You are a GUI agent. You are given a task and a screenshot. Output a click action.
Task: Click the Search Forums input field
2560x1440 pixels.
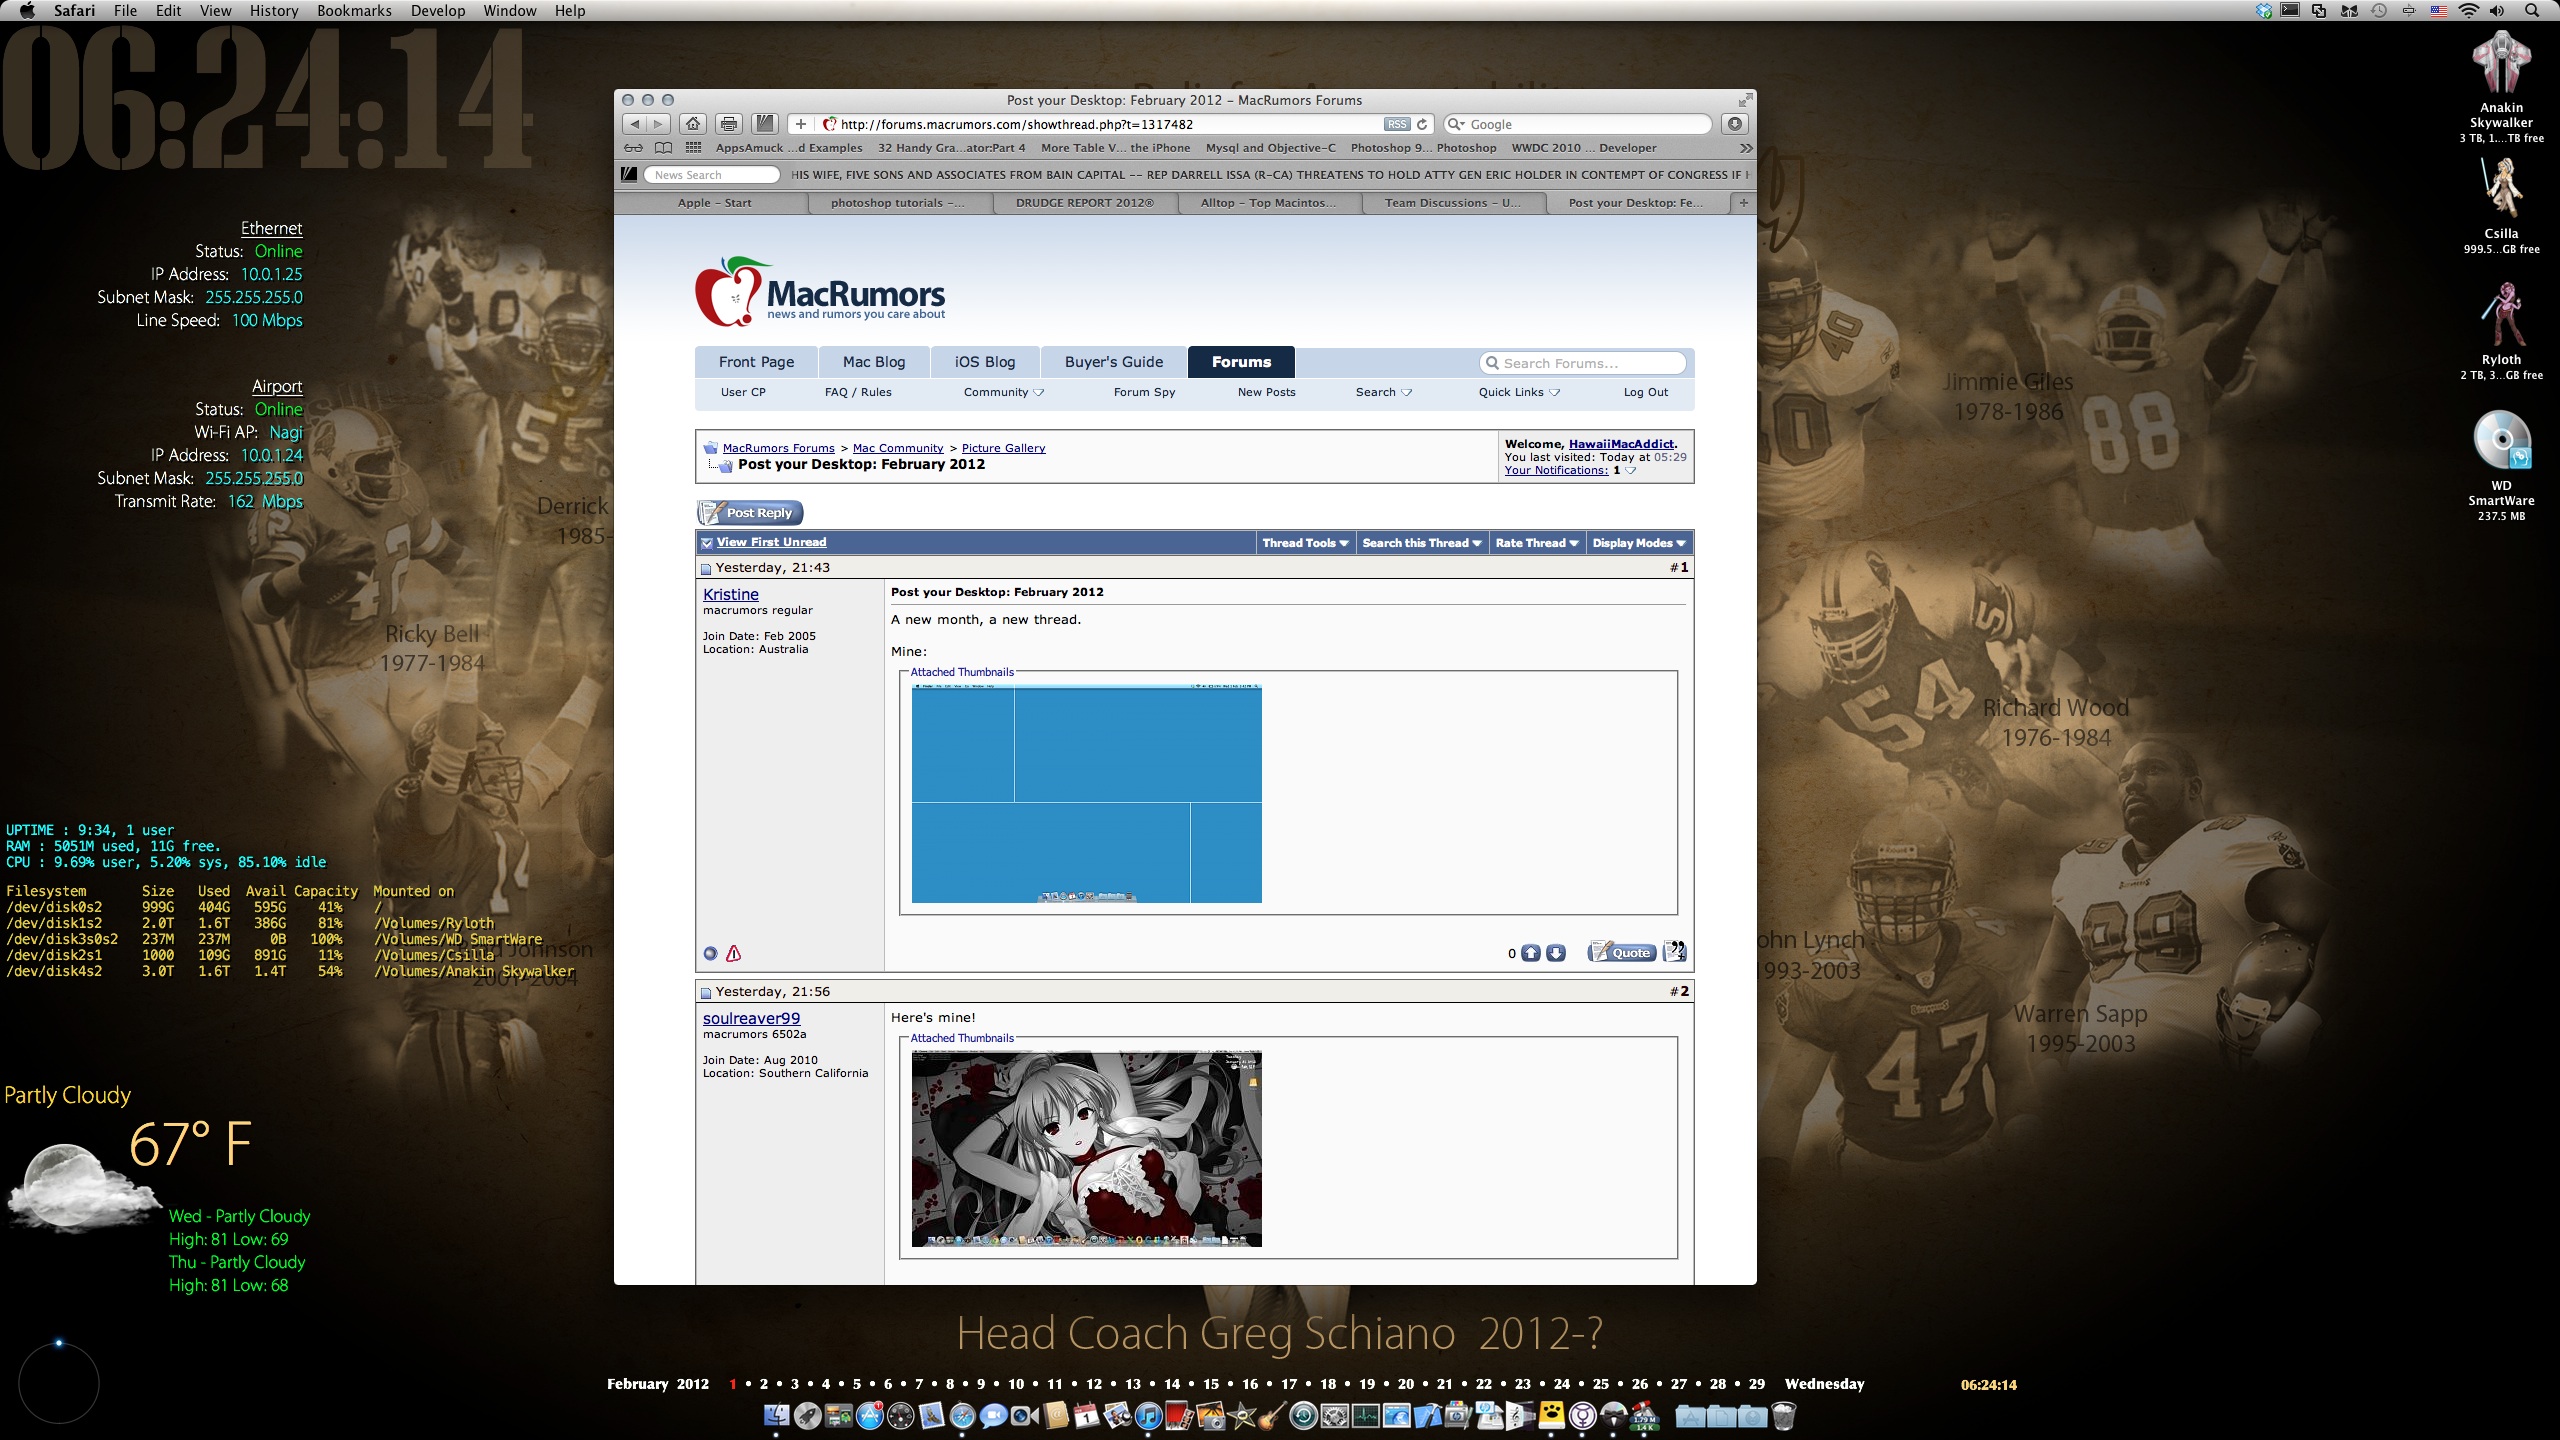tap(1582, 363)
